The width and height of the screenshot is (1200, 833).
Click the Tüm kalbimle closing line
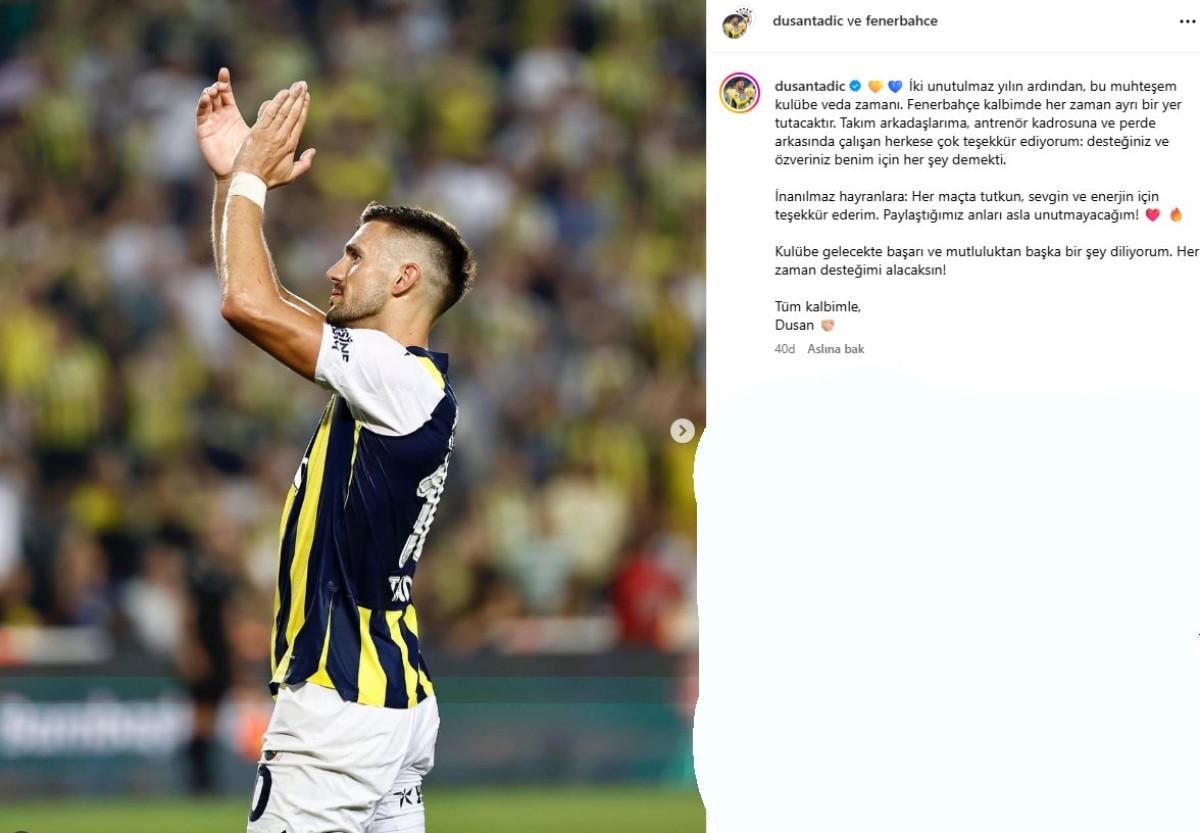[817, 307]
